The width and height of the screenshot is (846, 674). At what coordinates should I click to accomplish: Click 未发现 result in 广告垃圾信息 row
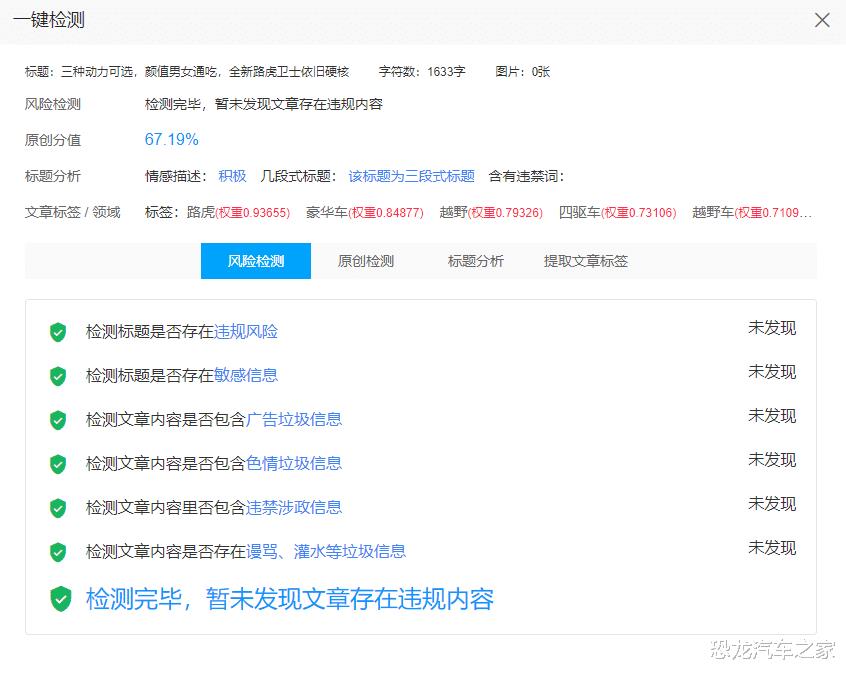coord(772,416)
